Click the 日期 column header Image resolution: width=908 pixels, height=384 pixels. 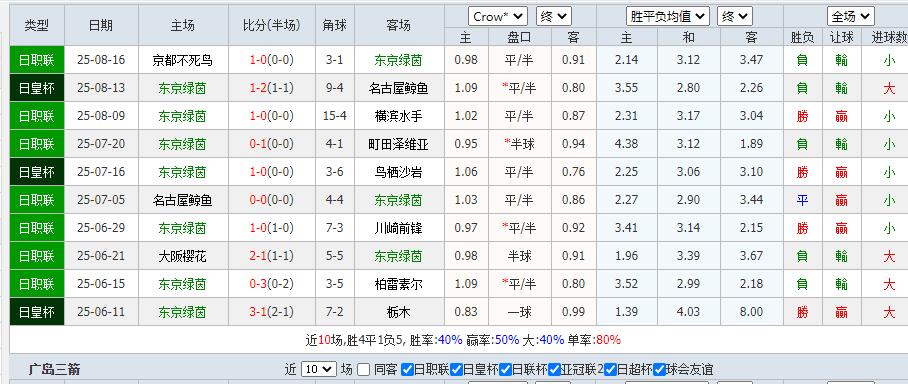pyautogui.click(x=101, y=25)
